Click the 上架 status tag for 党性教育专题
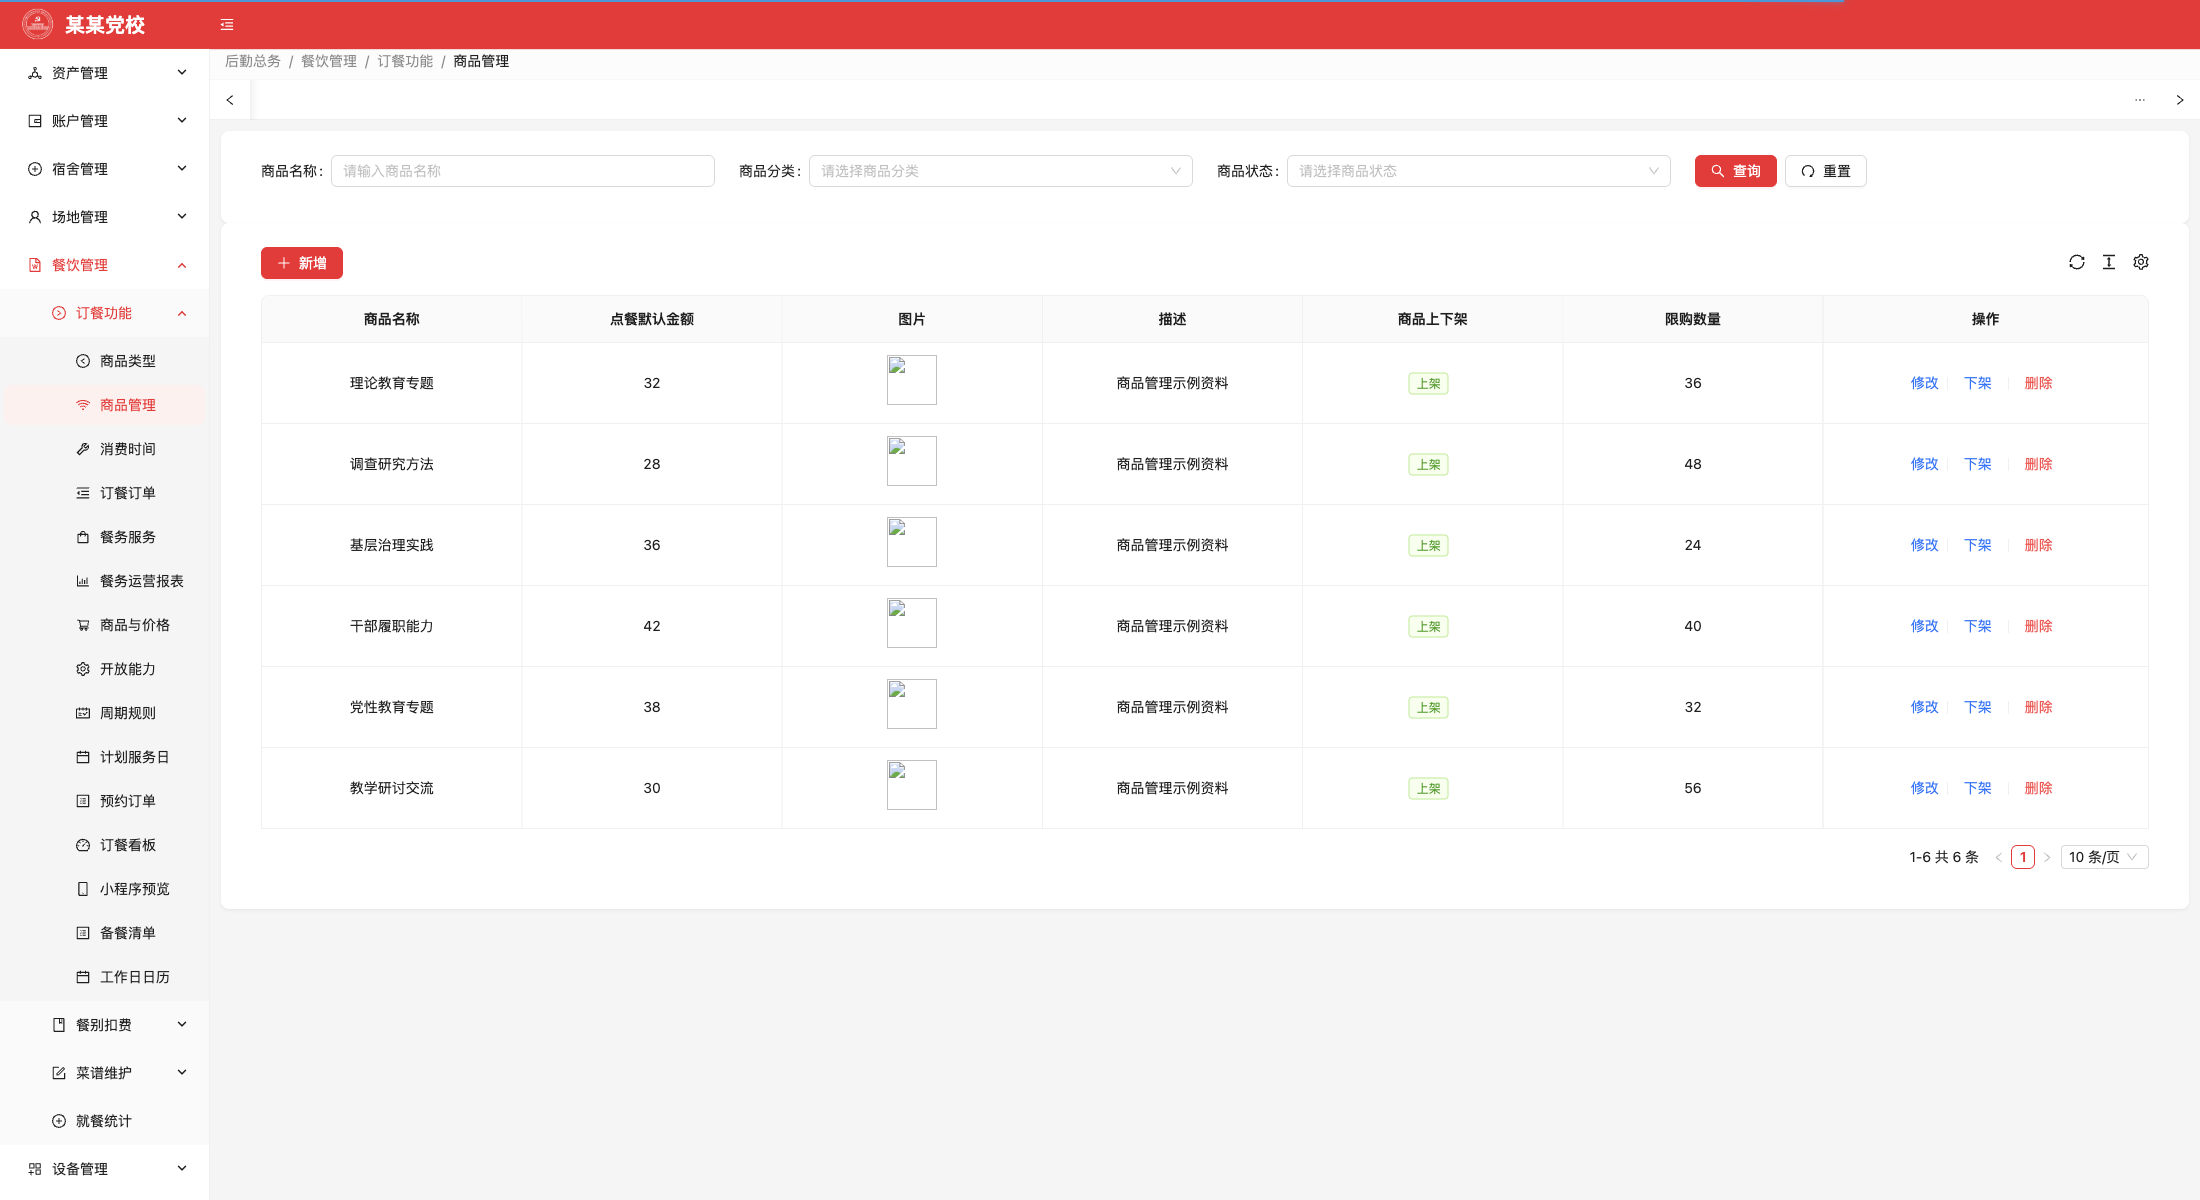Screen dimensions: 2200x1200 tap(1428, 707)
